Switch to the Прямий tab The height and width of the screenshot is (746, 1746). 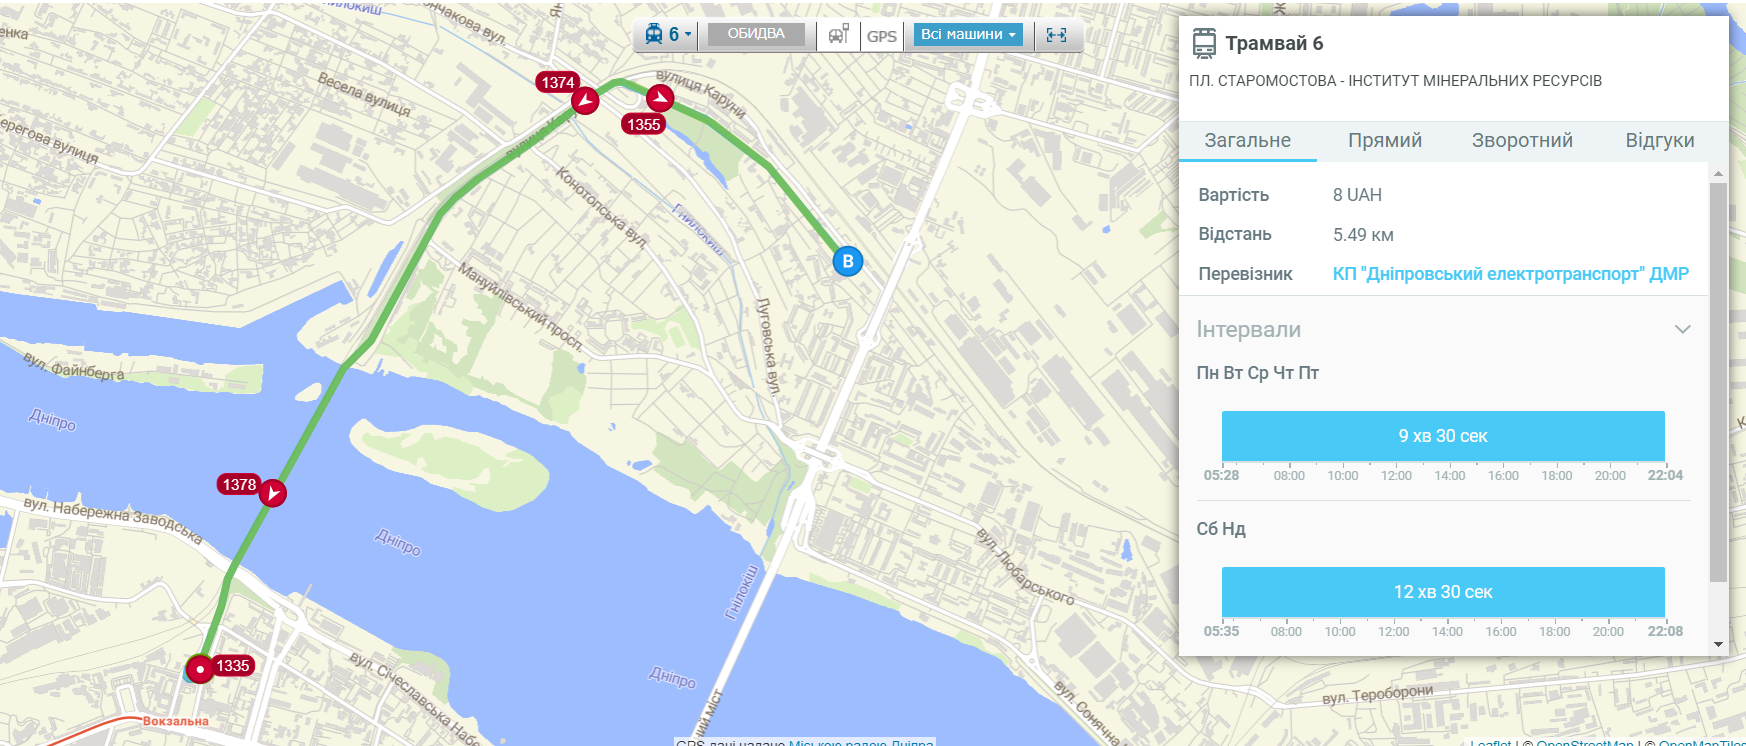[x=1385, y=141]
